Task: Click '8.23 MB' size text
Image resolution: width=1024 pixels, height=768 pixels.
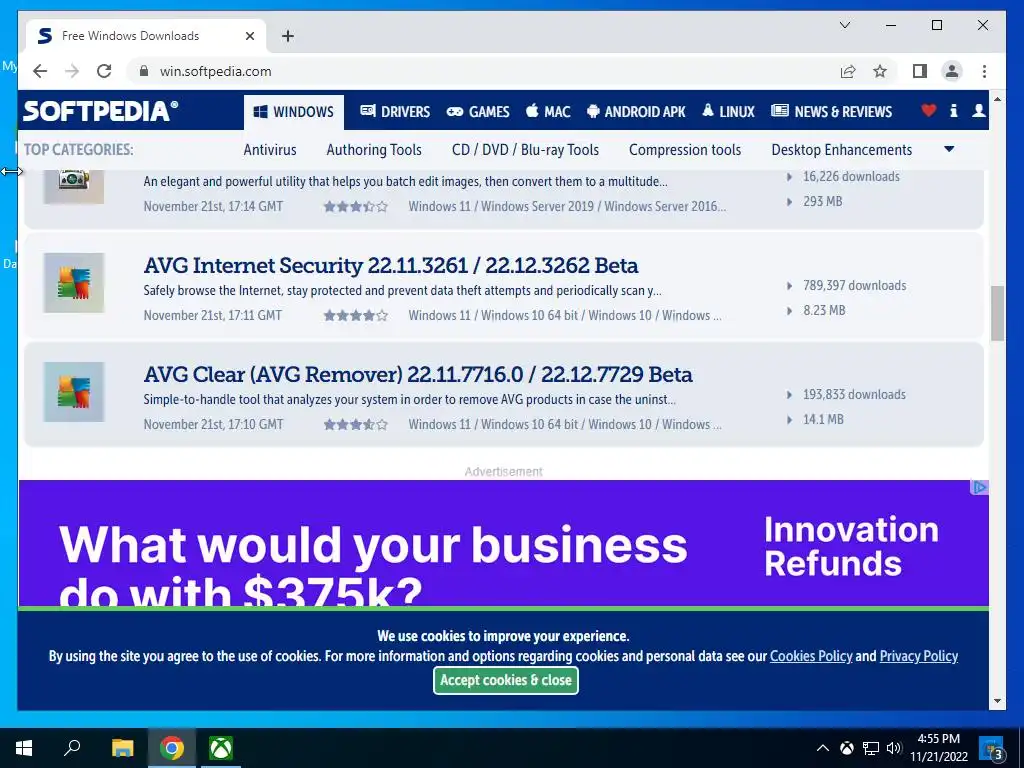Action: [x=824, y=310]
